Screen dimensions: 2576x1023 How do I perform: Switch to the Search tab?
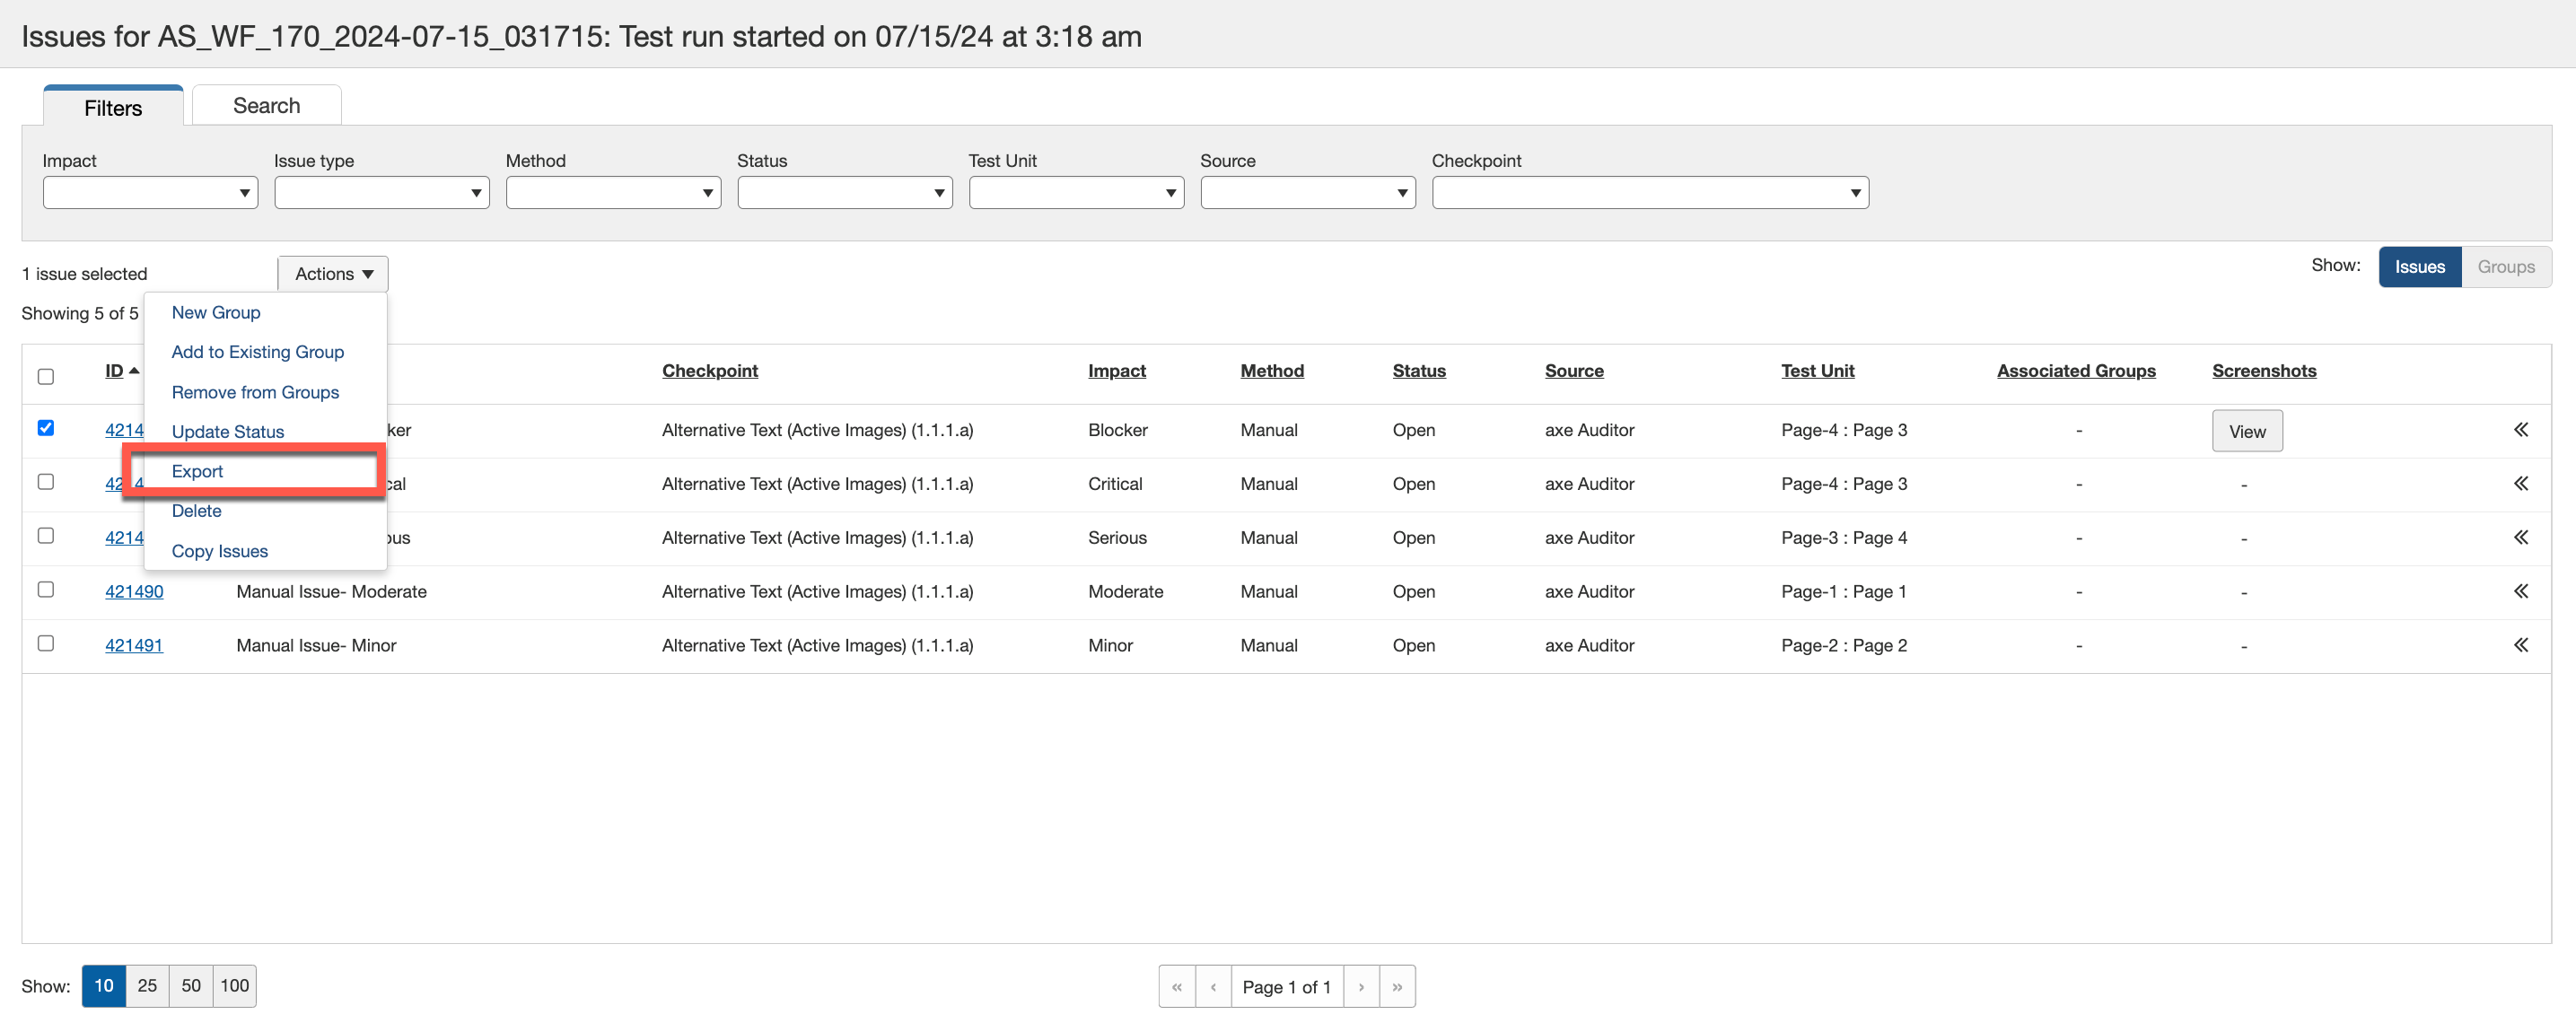point(266,106)
